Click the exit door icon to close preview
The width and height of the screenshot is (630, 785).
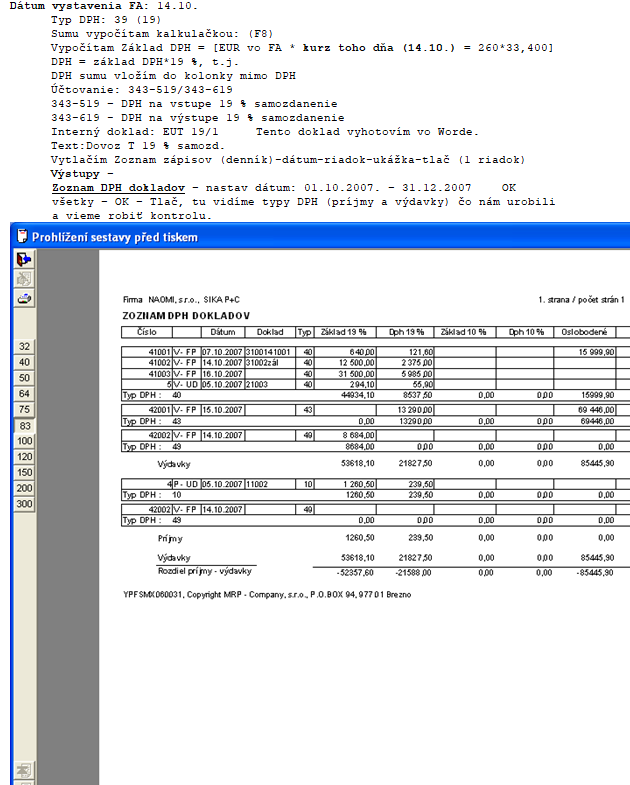(24, 259)
